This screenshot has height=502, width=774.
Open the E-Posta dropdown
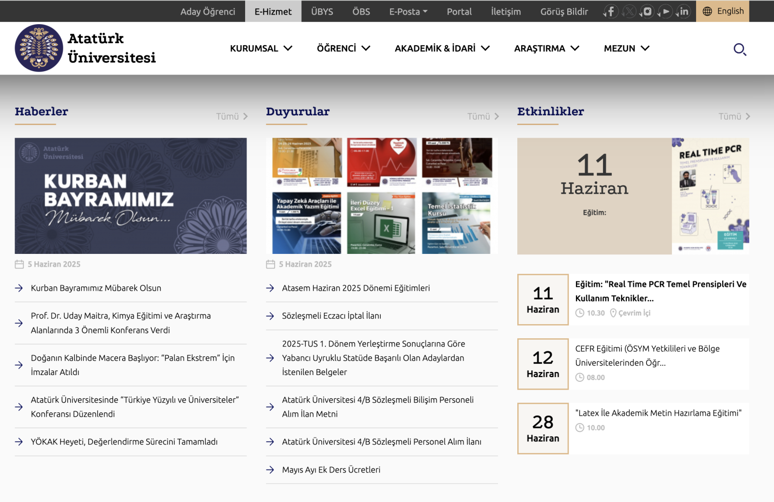408,11
